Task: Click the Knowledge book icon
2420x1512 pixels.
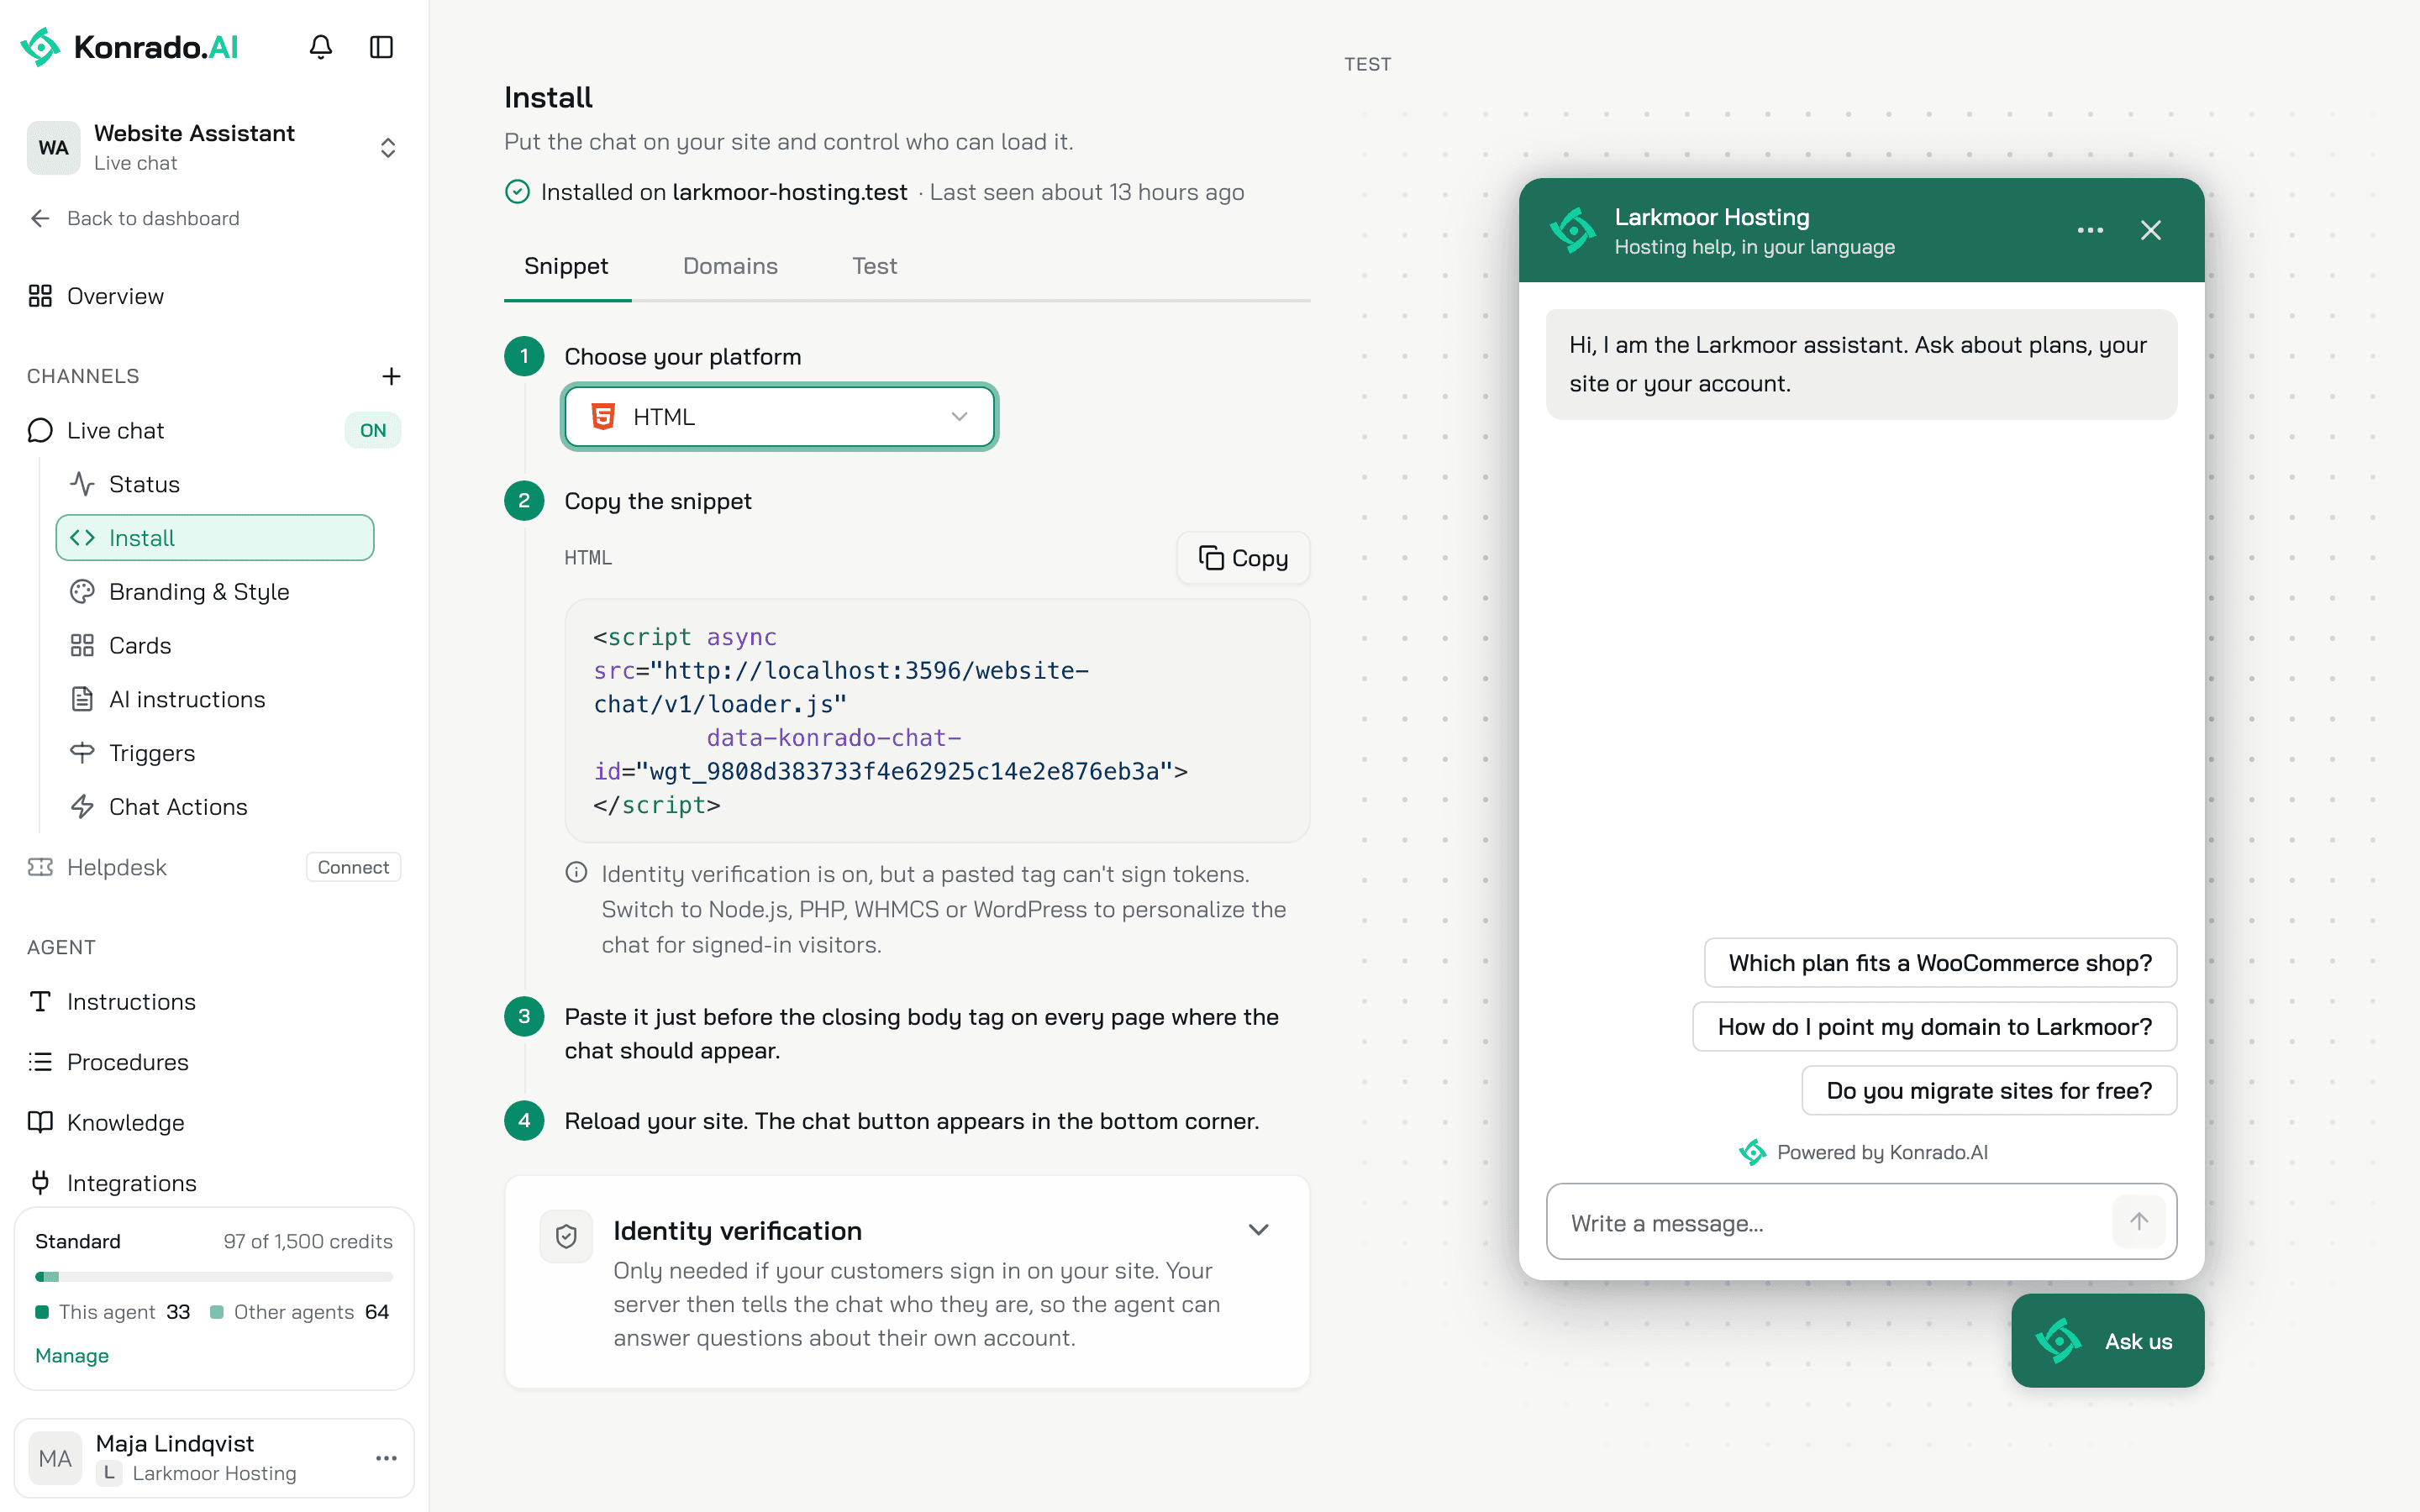Action: coord(40,1122)
